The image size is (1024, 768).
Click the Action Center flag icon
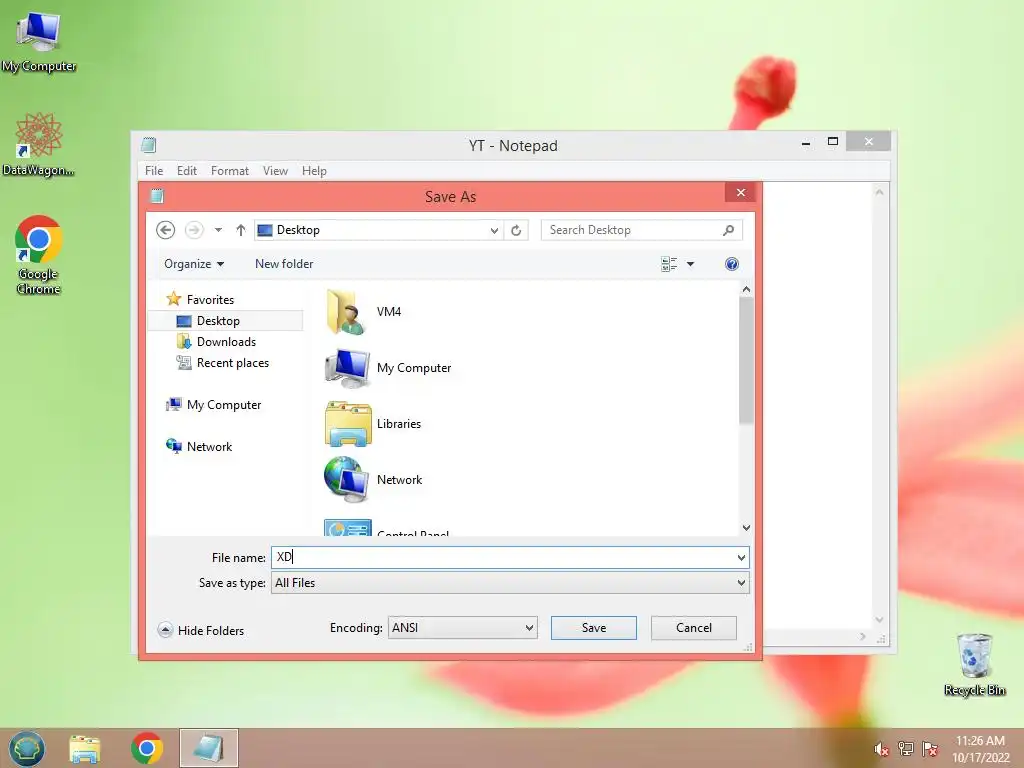930,749
